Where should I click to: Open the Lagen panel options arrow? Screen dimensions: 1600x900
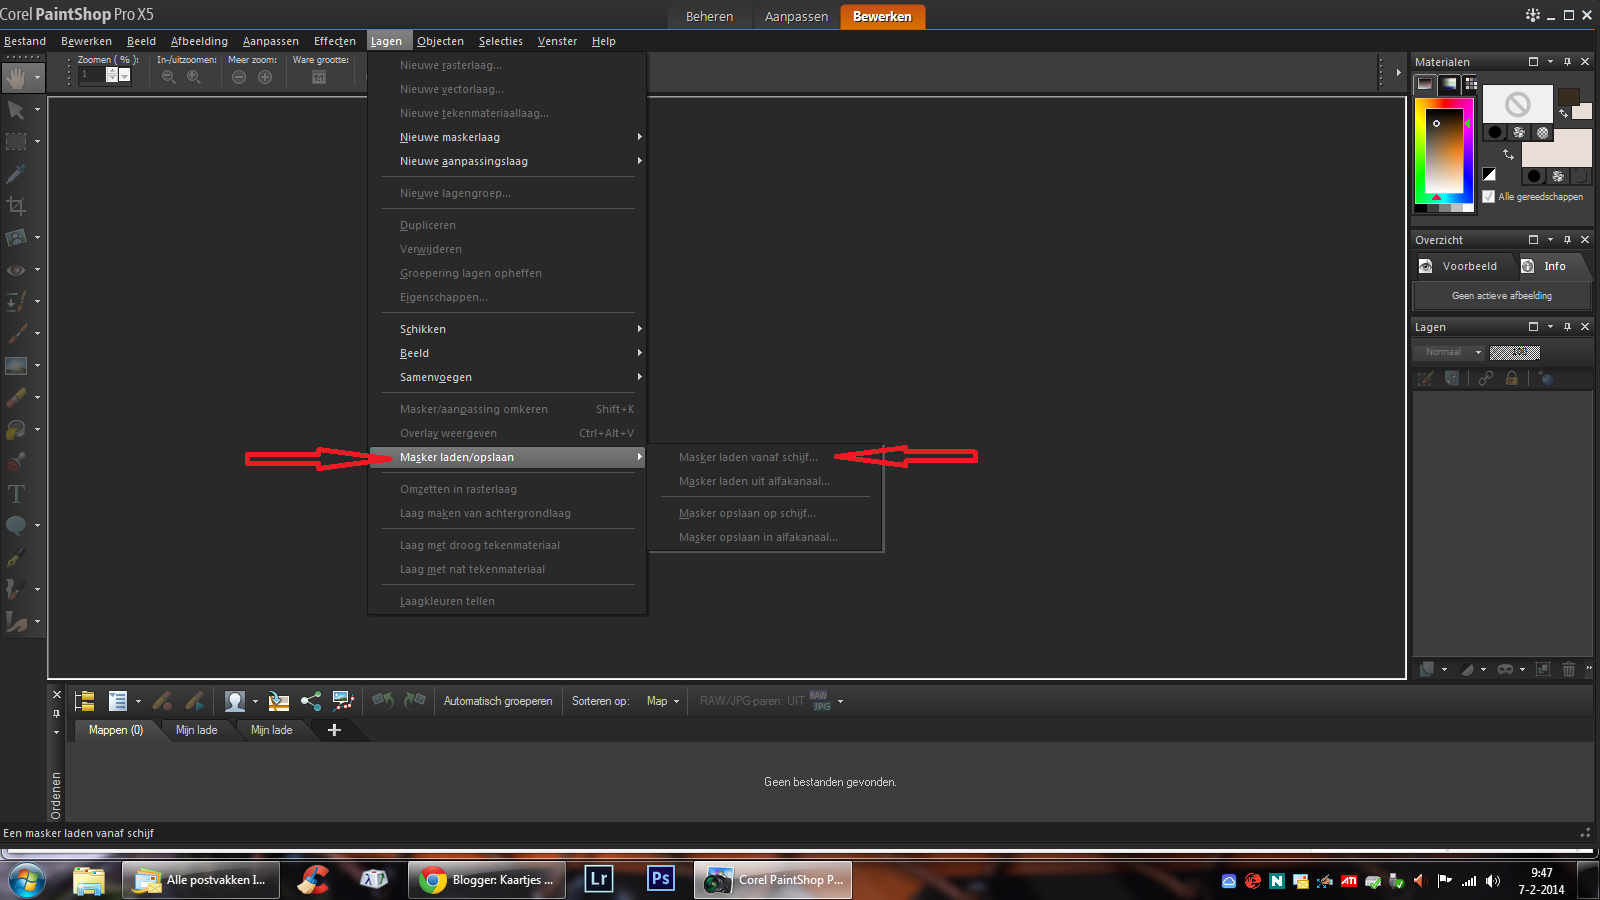(x=1550, y=327)
